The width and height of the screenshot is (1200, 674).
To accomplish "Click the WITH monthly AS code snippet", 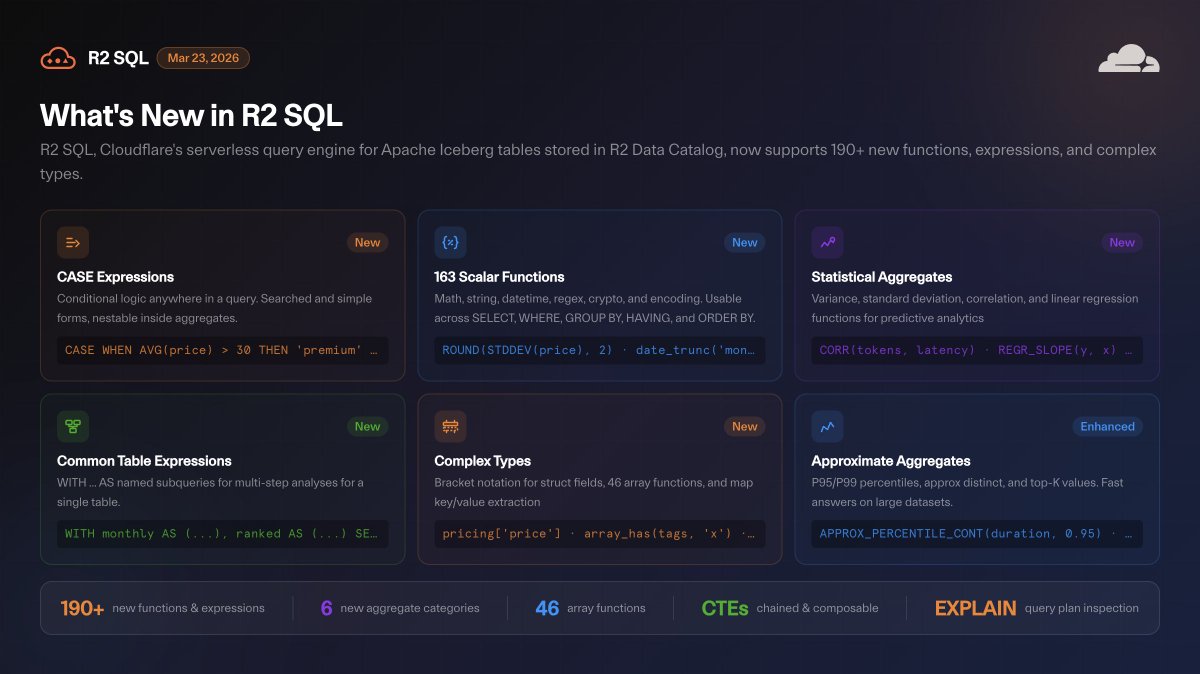I will (222, 534).
